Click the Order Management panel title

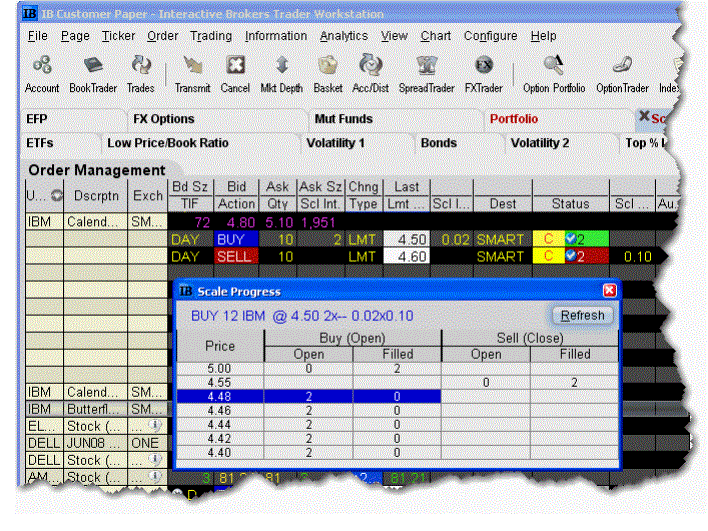[97, 170]
